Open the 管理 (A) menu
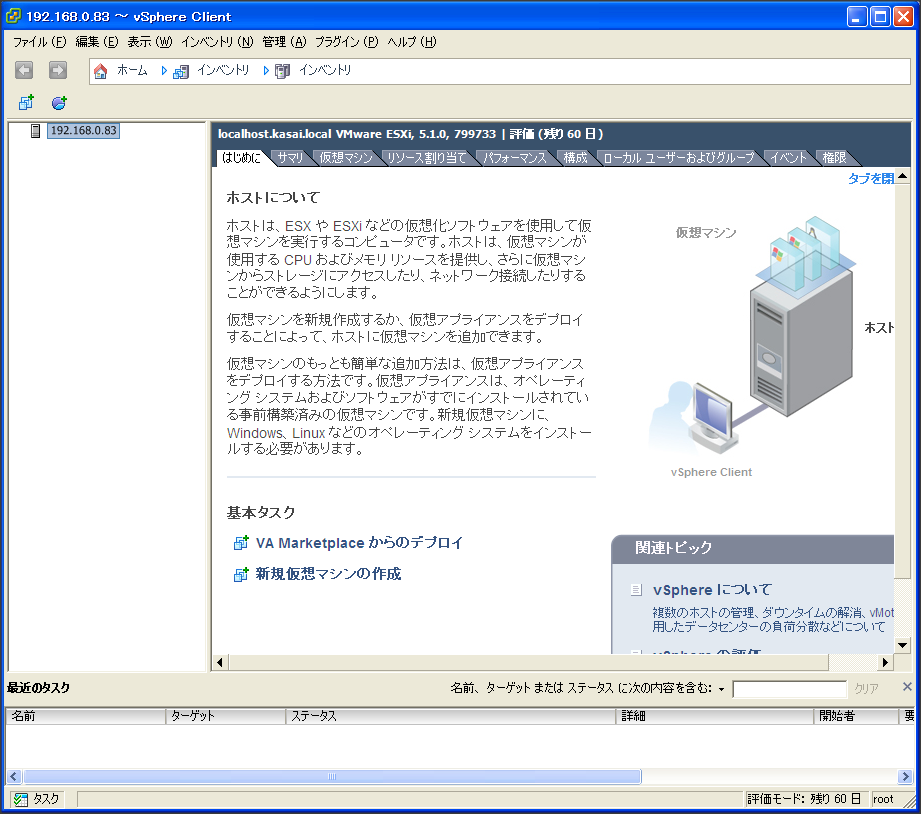921x814 pixels. pyautogui.click(x=284, y=42)
